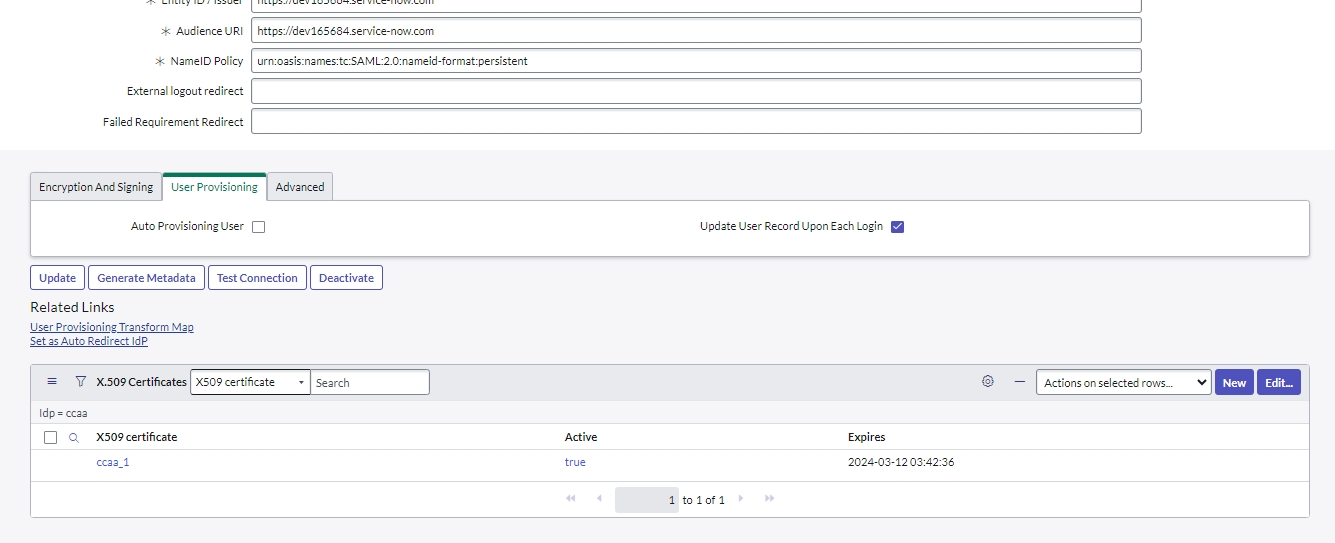Click the Generate Metadata button
The width and height of the screenshot is (1335, 543).
tap(146, 278)
